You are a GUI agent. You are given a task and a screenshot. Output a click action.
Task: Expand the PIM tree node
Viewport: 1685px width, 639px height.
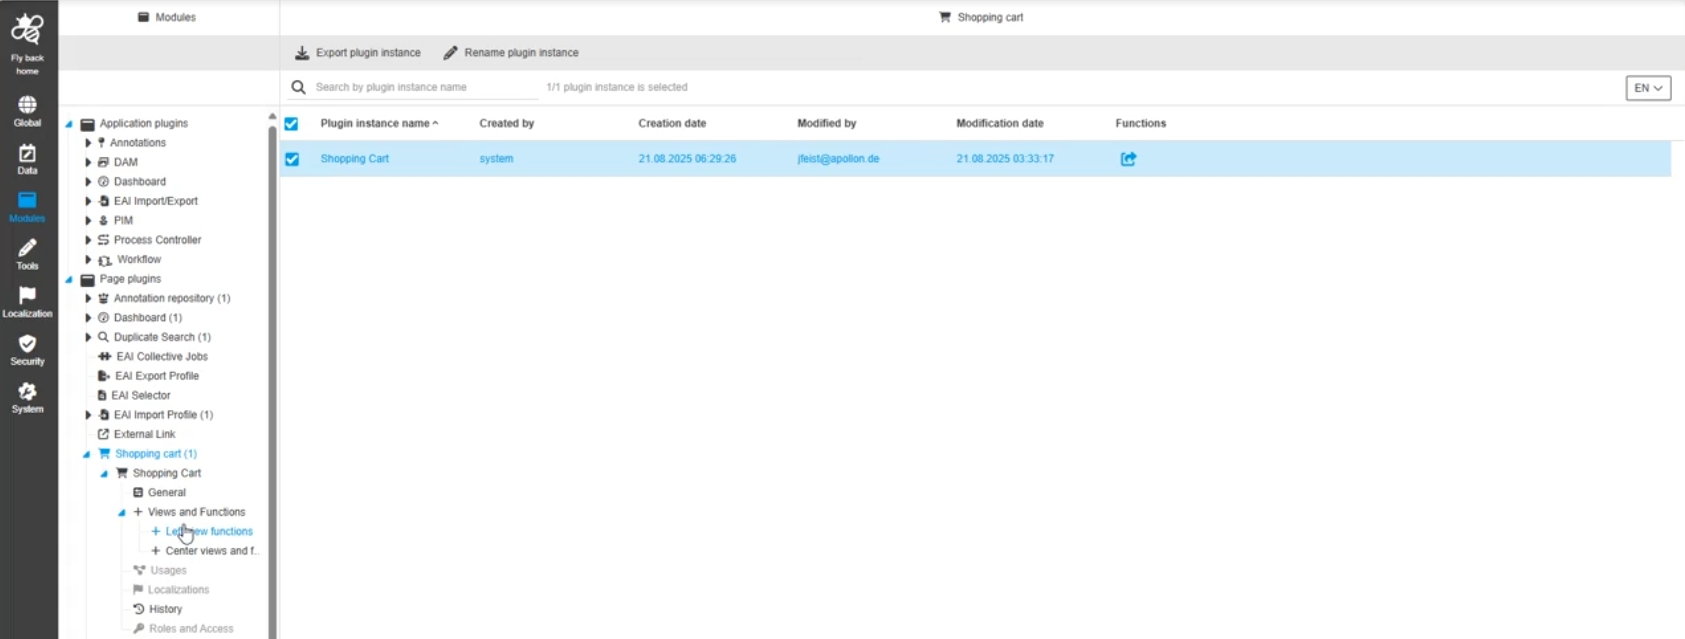88,221
